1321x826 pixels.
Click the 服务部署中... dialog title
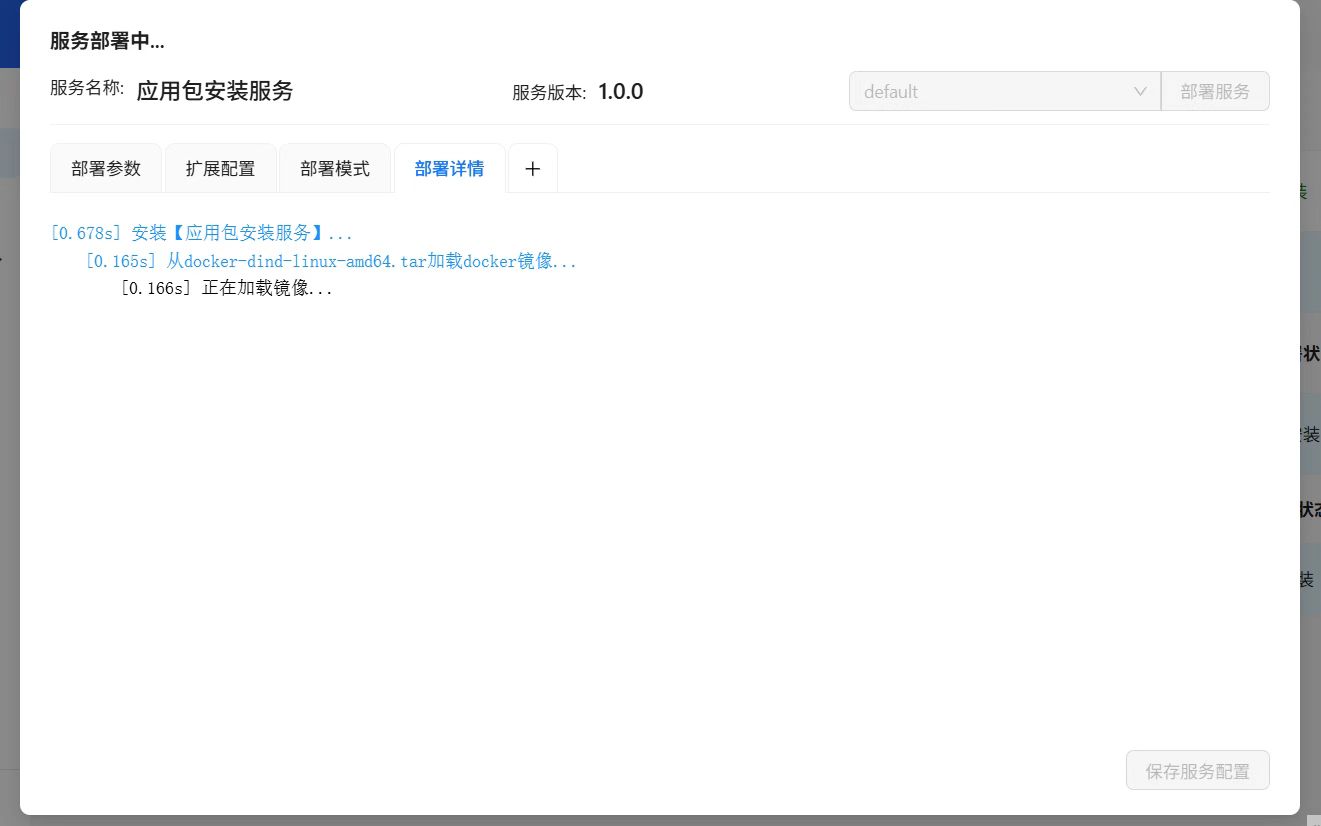point(107,41)
